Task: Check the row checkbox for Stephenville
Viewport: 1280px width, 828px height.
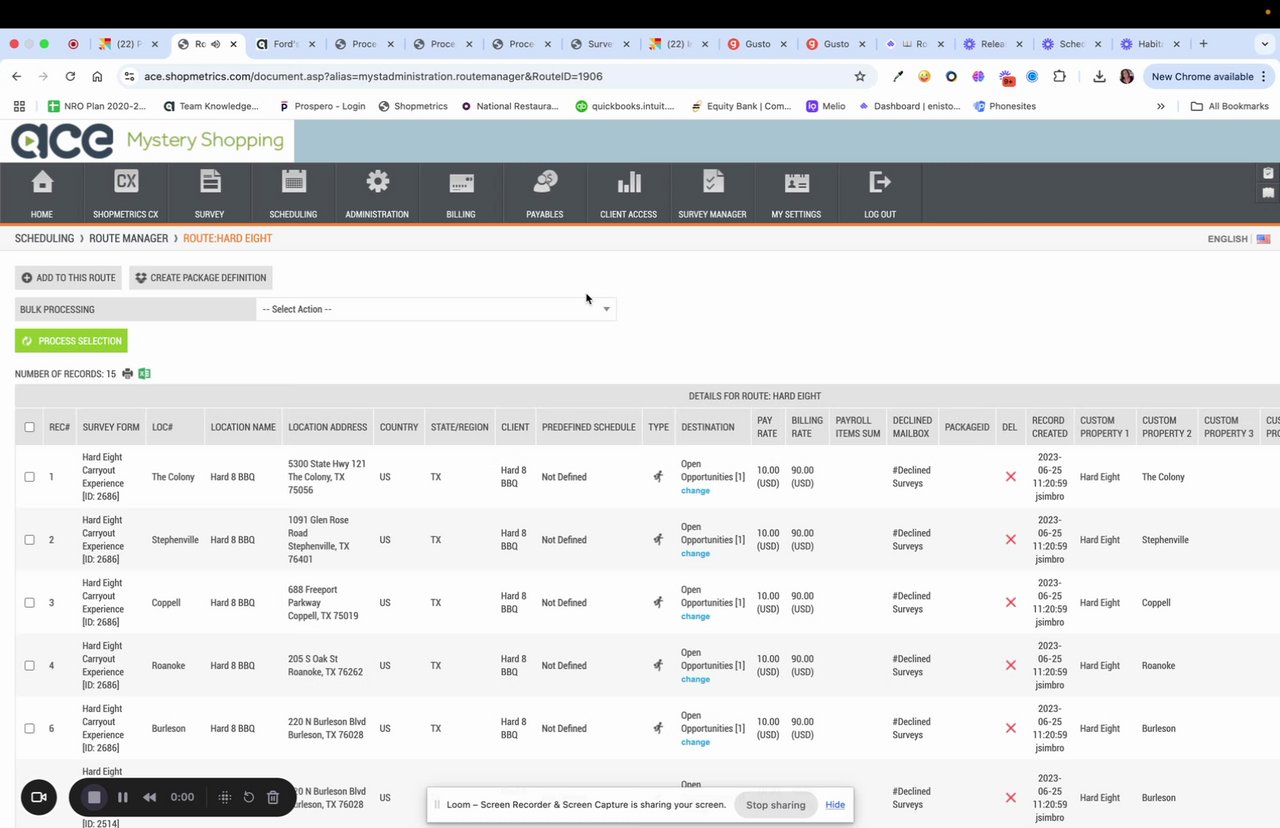Action: tap(29, 540)
